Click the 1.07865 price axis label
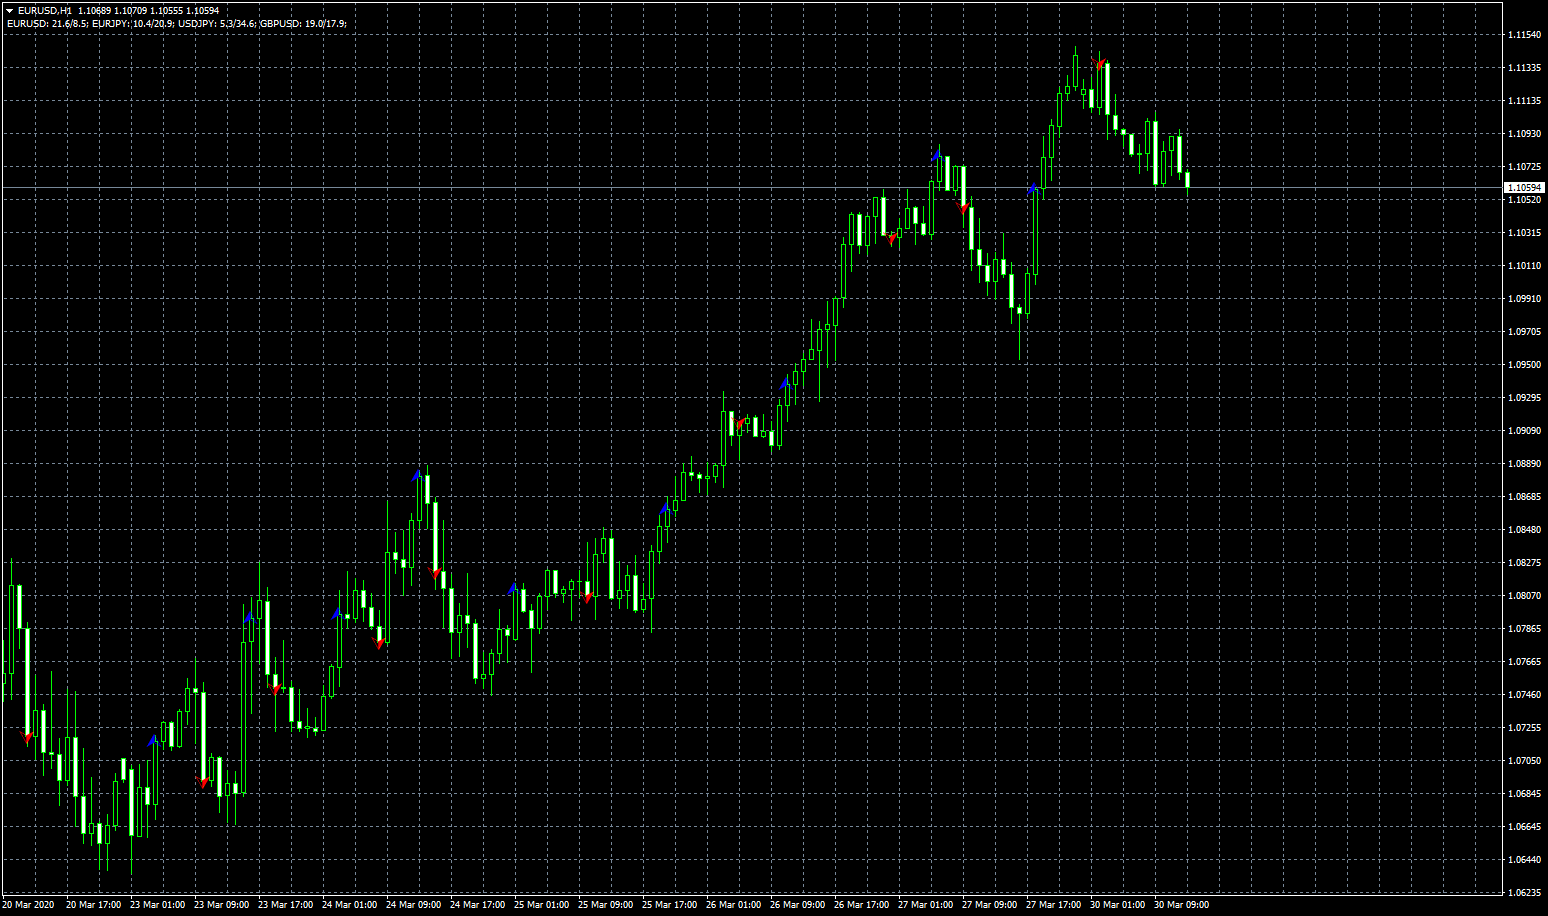This screenshot has width=1548, height=916. click(1524, 629)
